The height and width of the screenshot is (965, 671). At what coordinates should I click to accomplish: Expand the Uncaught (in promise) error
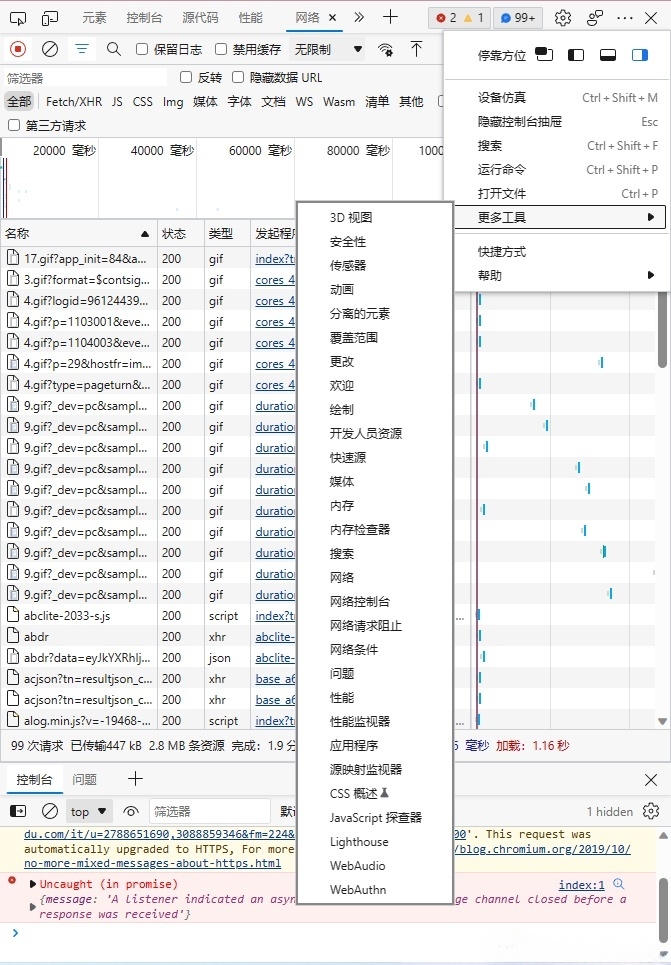click(x=33, y=884)
